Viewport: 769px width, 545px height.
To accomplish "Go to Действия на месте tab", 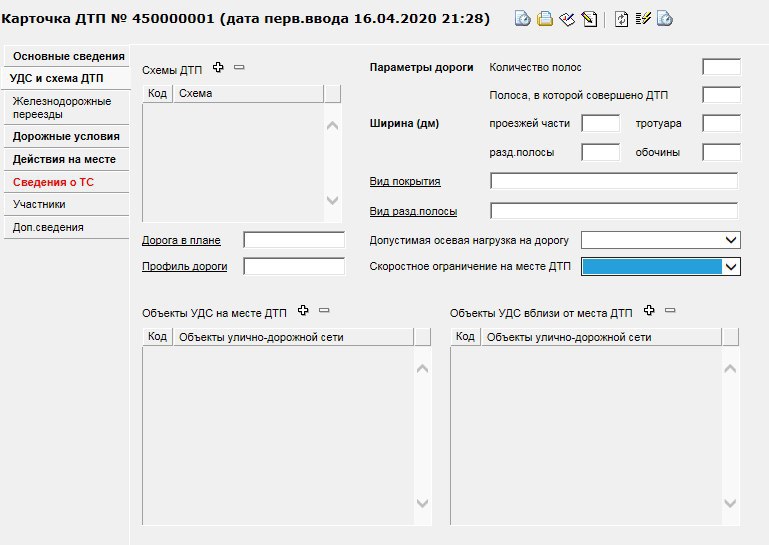I will [x=66, y=159].
